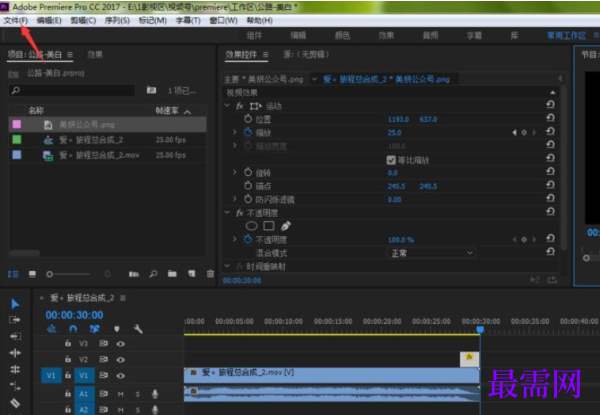Switch the project panel to icon view
This screenshot has width=600, height=415.
pos(32,274)
